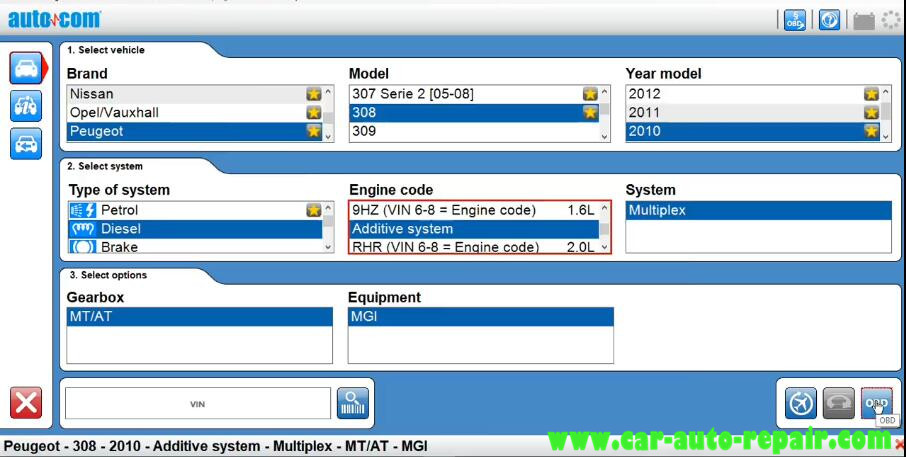Click the Diesel glow plug icon

83,229
